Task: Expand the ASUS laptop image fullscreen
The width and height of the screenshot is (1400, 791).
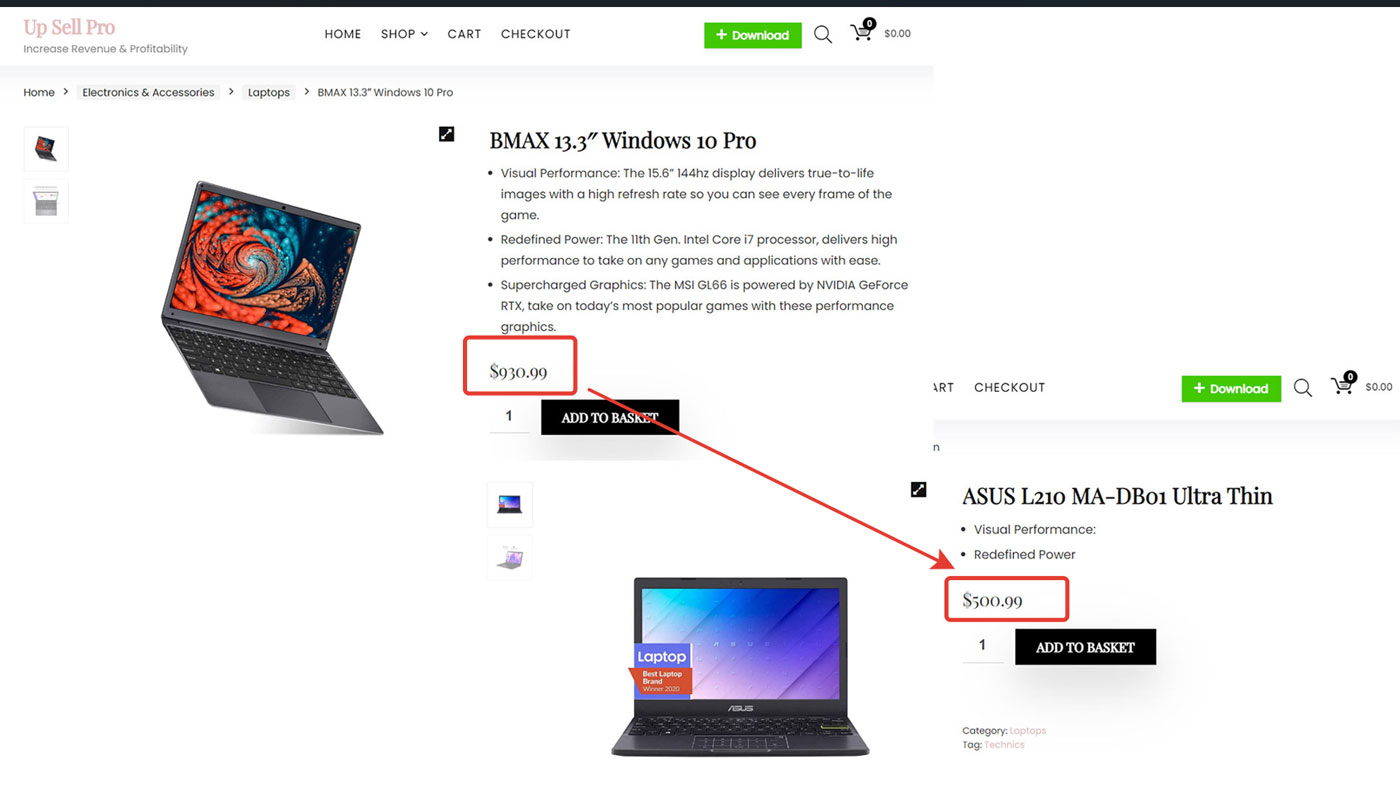Action: tap(918, 489)
